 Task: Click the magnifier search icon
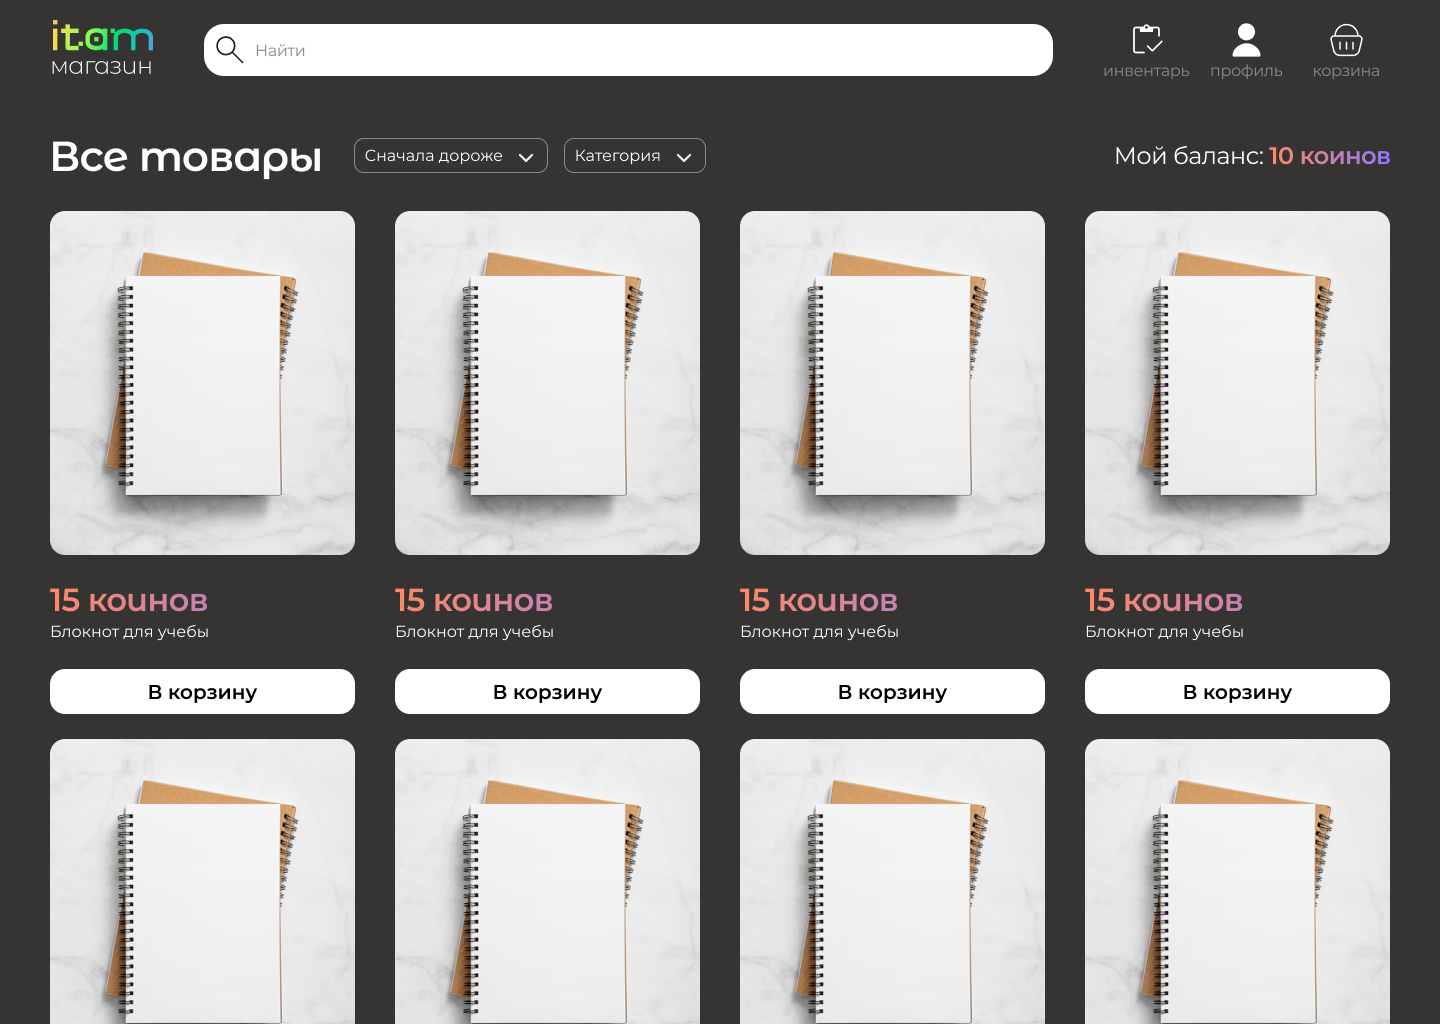click(229, 50)
